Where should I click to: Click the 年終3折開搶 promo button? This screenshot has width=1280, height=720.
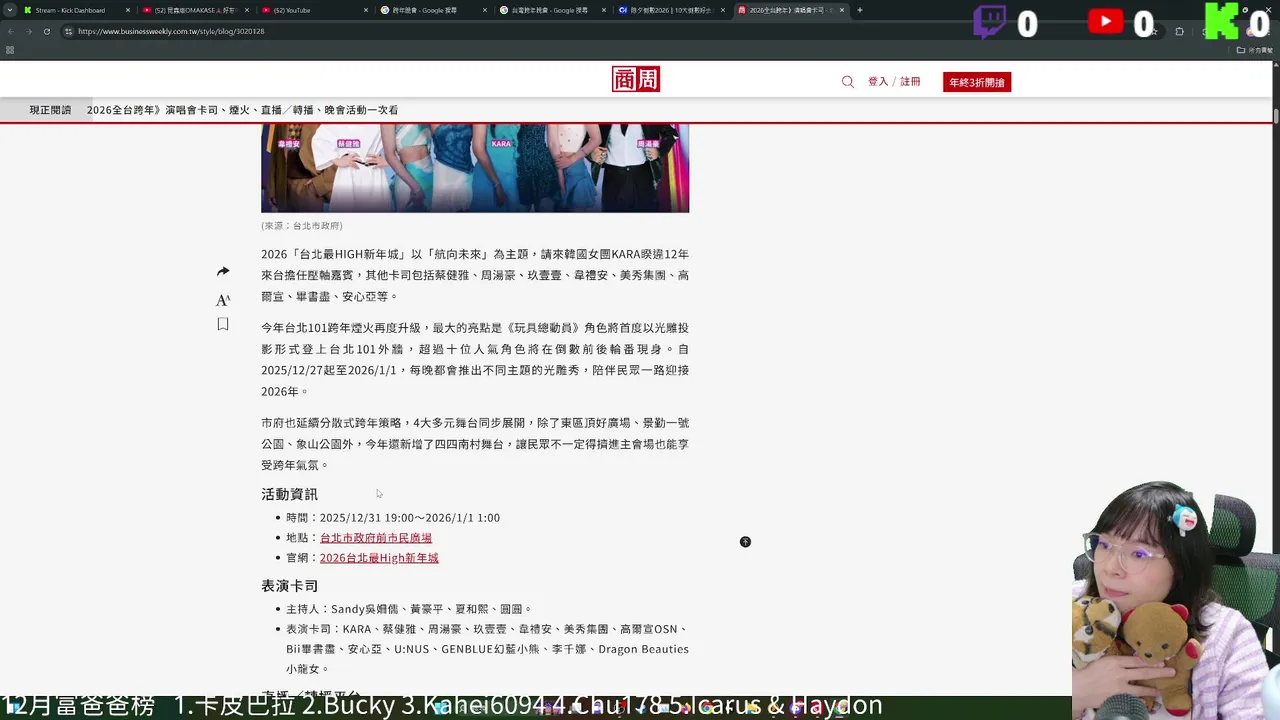click(977, 82)
